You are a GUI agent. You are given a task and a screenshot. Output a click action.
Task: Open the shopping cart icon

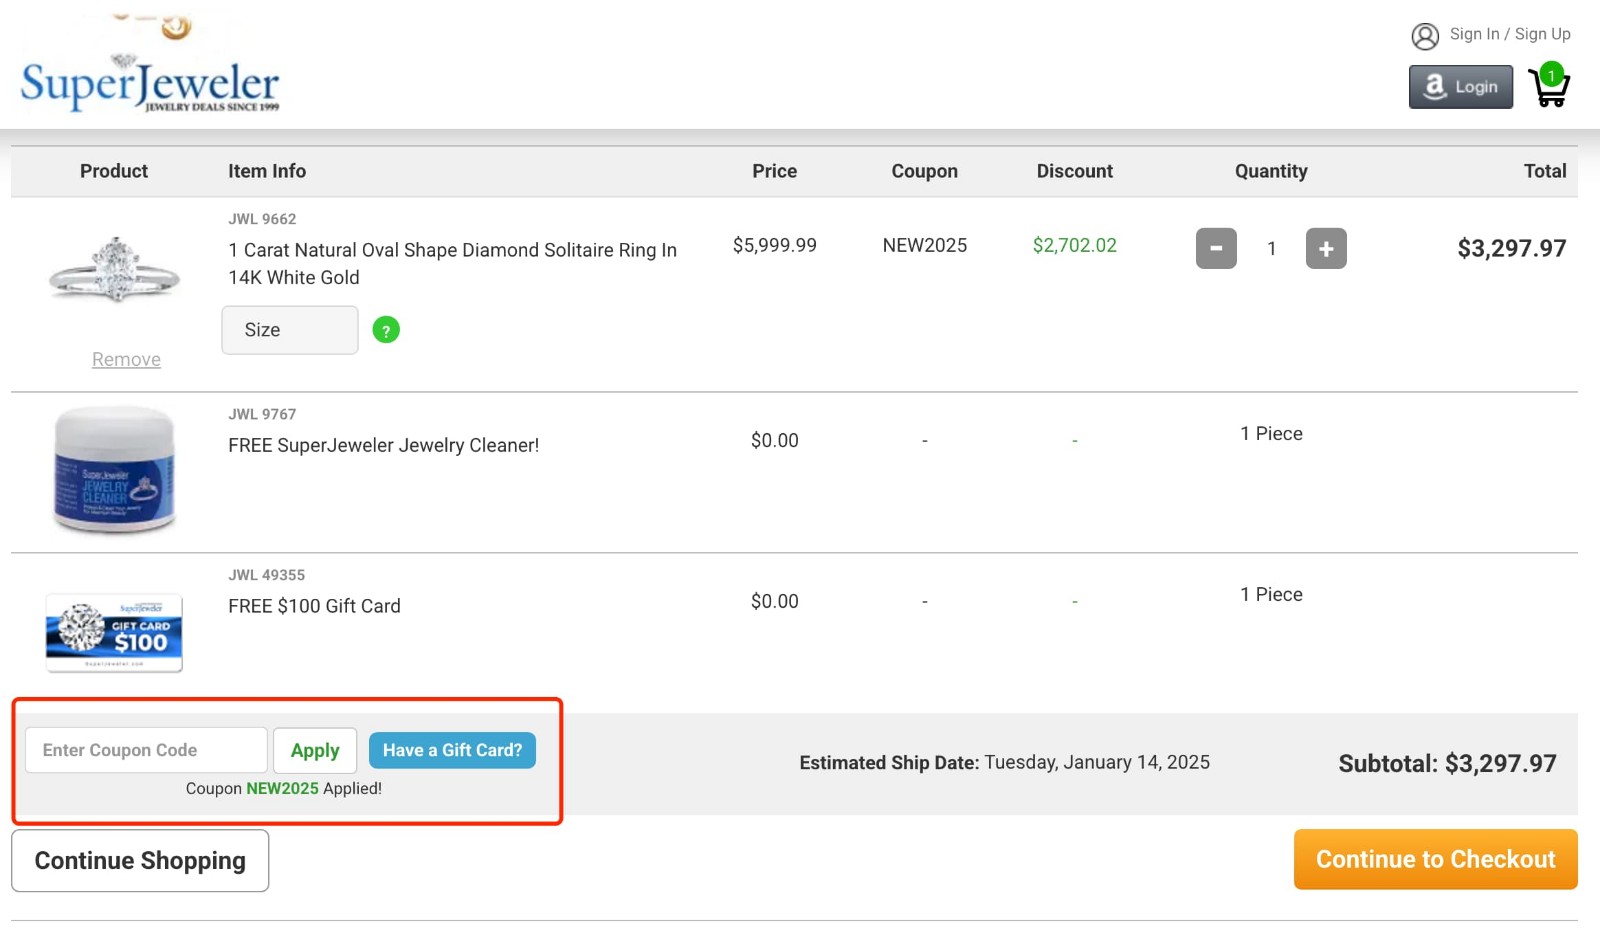[1549, 90]
